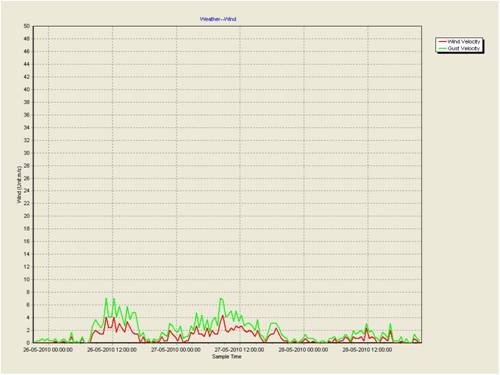Click the 10 value on Y axis
The image size is (500, 375).
(x=27, y=279)
